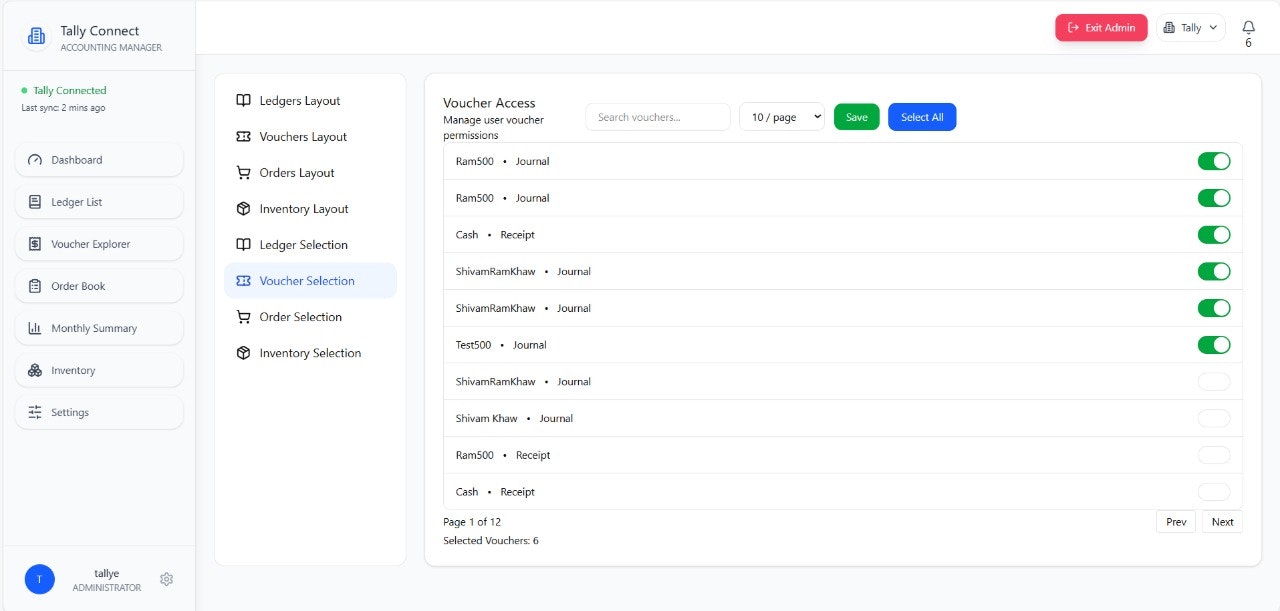Open Order Book page
Viewport: 1280px width, 611px height.
coord(99,286)
